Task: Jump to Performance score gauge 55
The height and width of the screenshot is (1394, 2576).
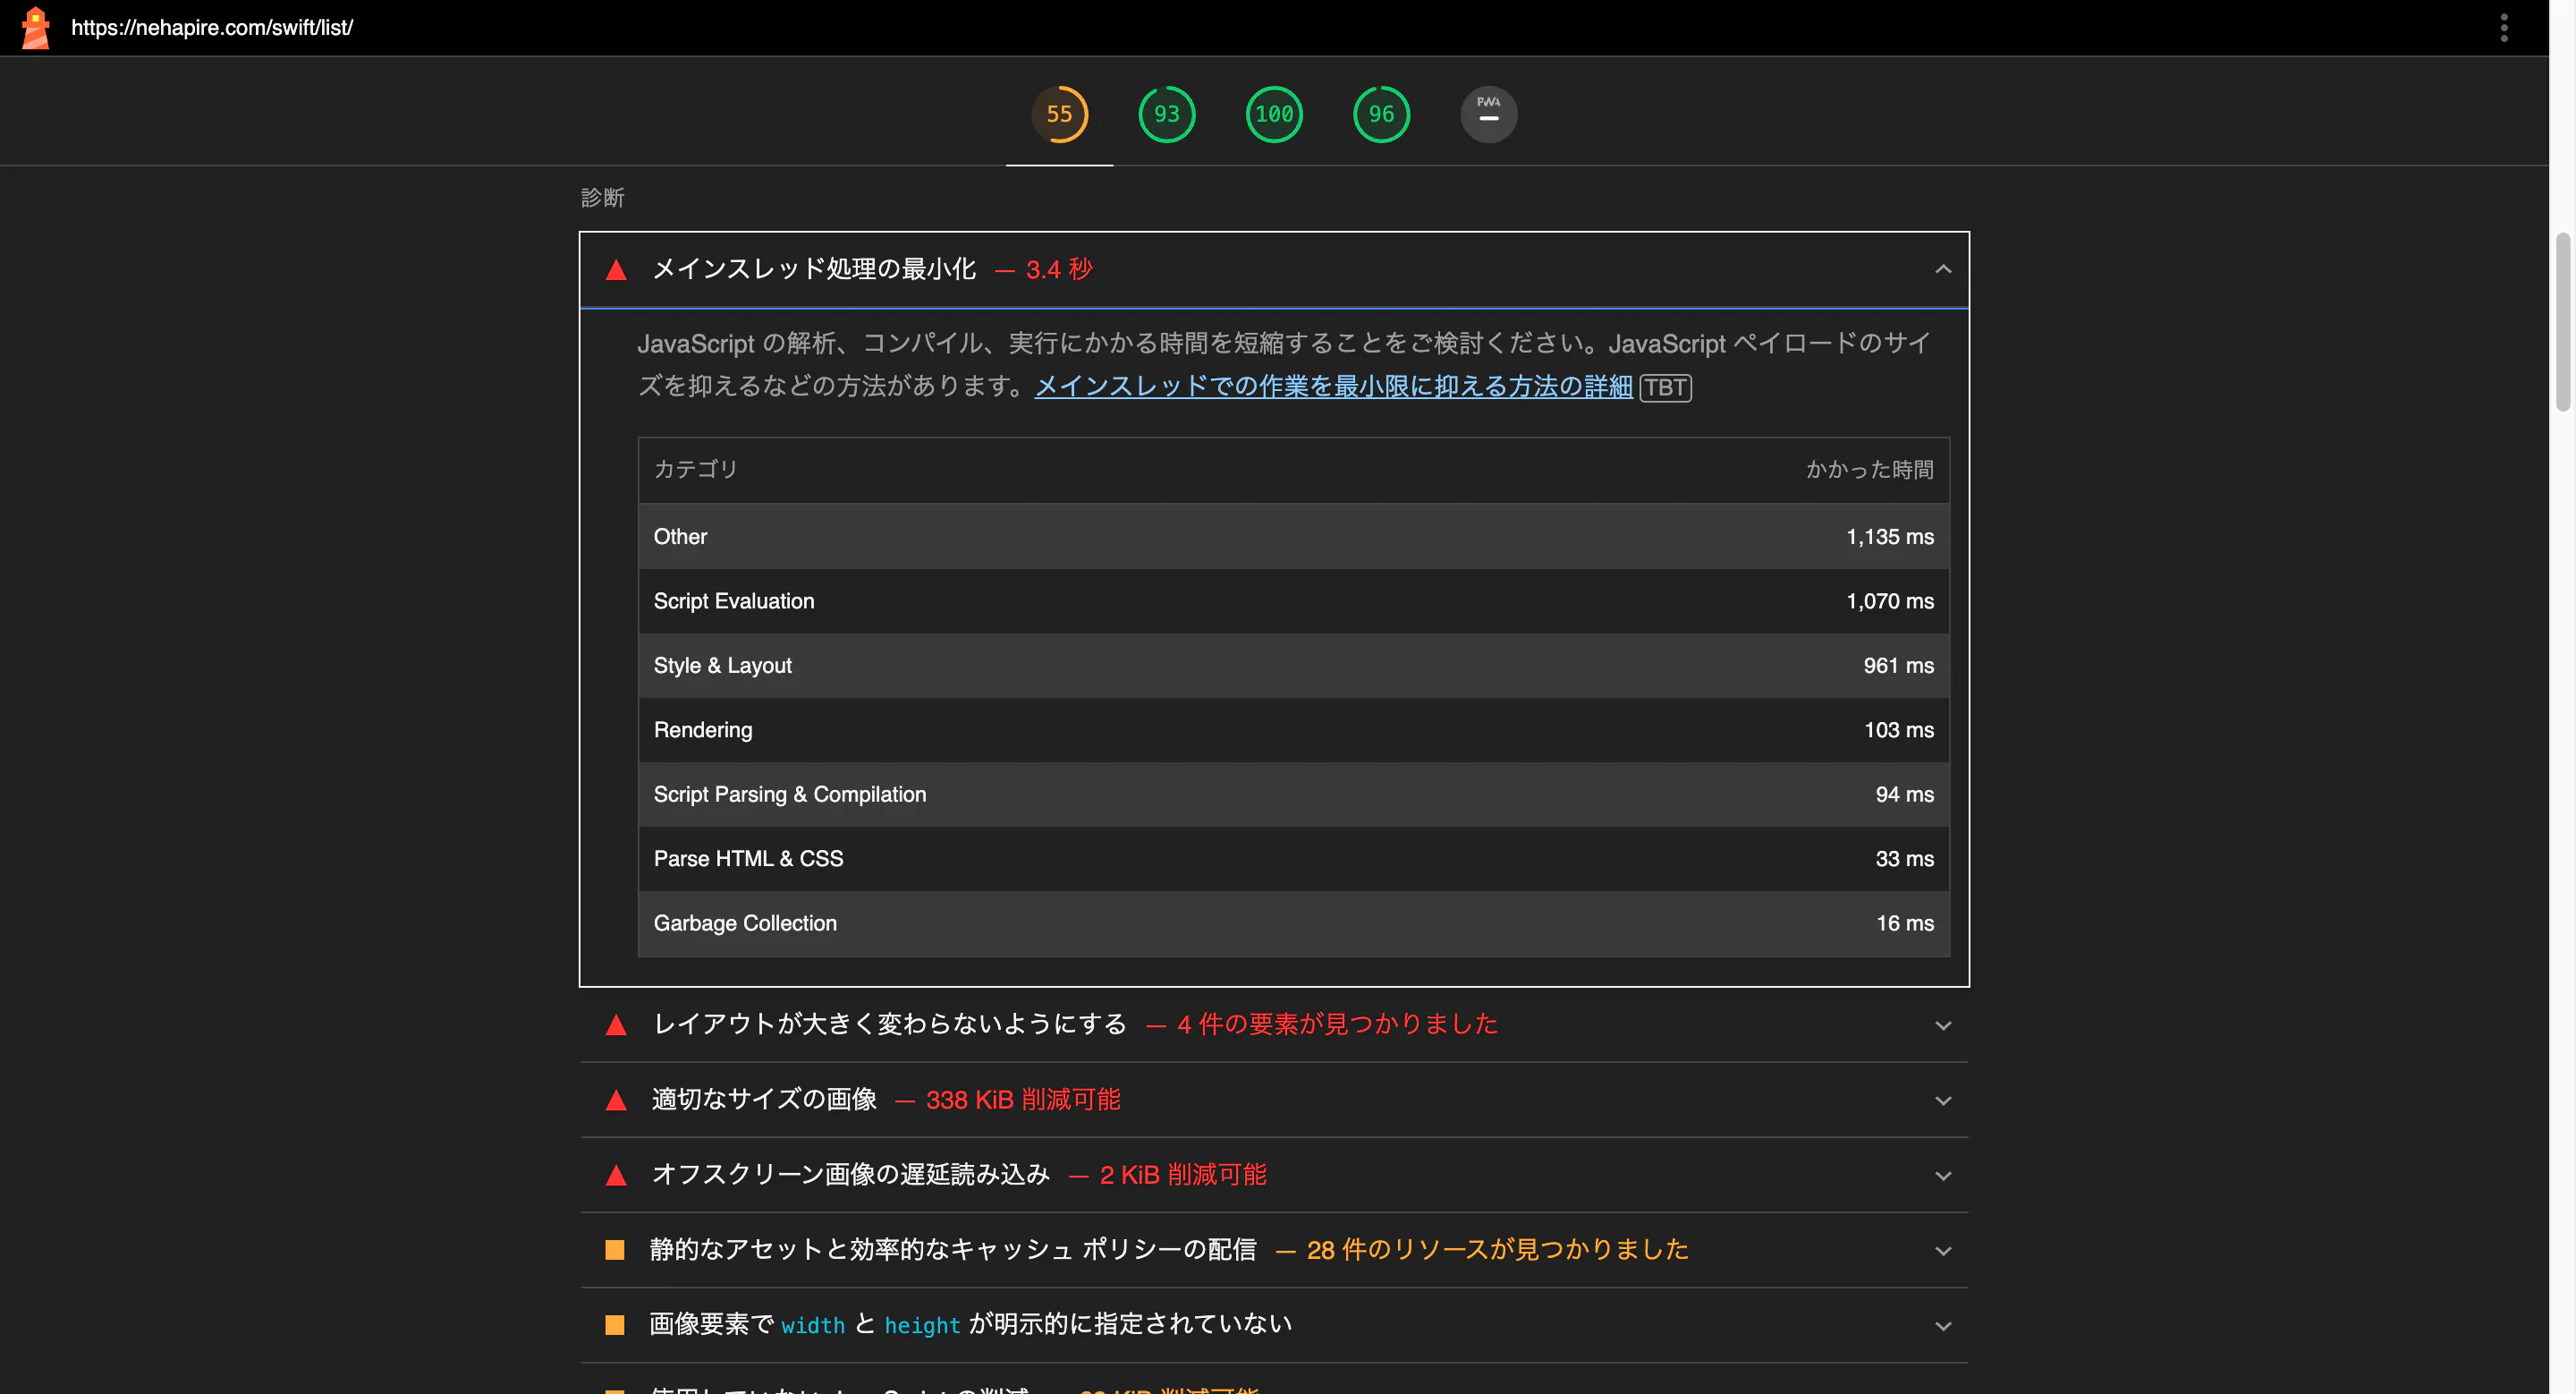Action: (x=1059, y=114)
